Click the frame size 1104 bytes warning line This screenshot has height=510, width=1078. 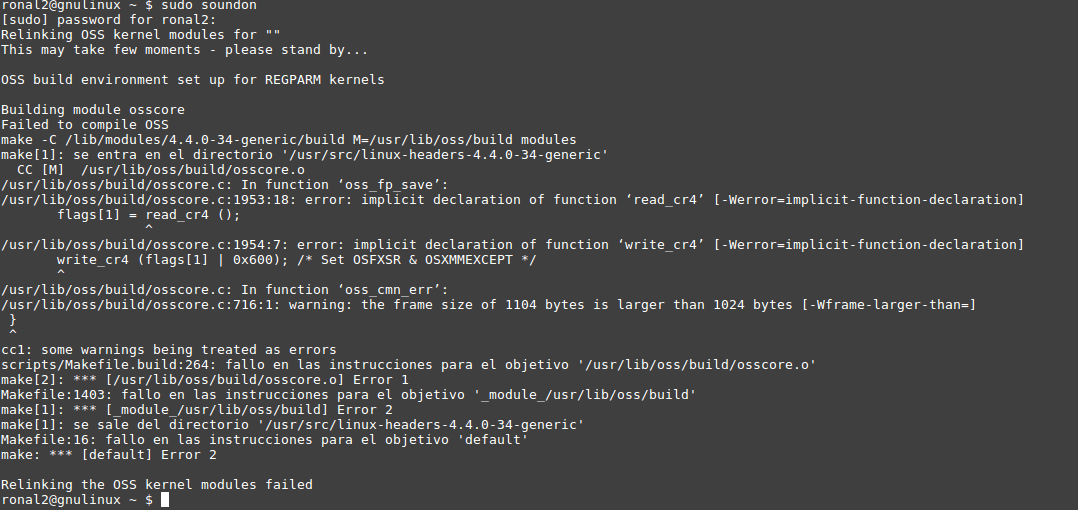pyautogui.click(x=488, y=305)
